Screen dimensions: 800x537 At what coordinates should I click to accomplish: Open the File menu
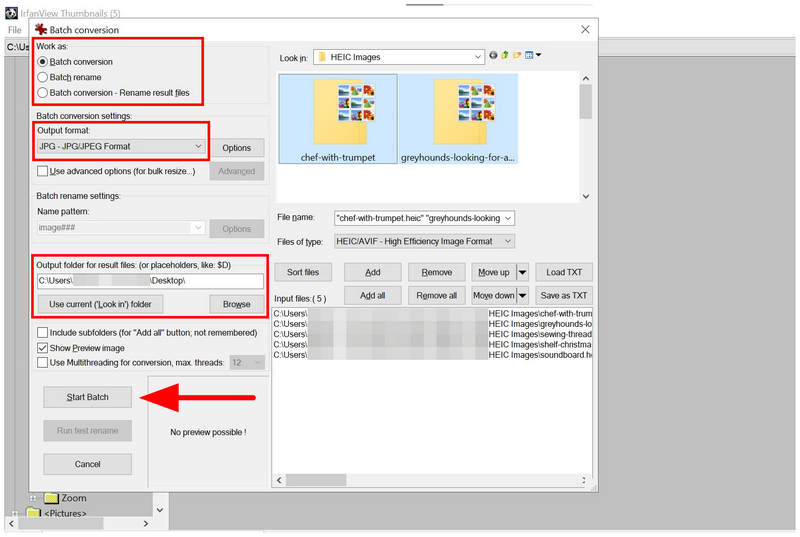pyautogui.click(x=15, y=30)
